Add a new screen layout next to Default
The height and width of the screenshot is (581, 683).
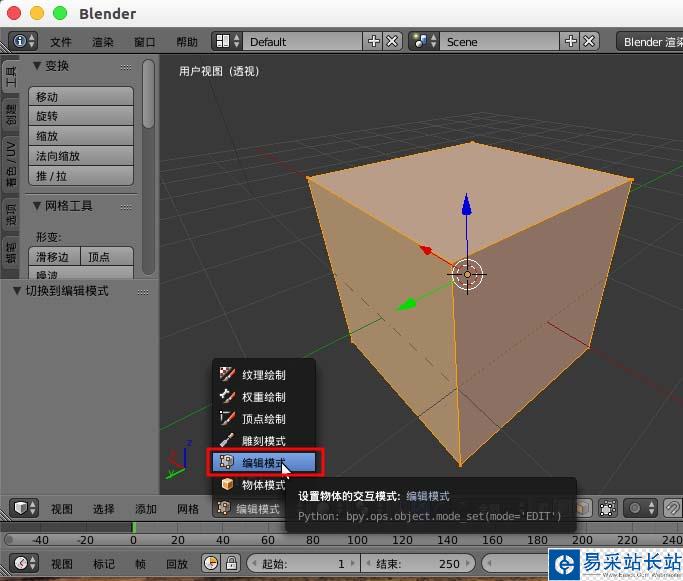[373, 41]
